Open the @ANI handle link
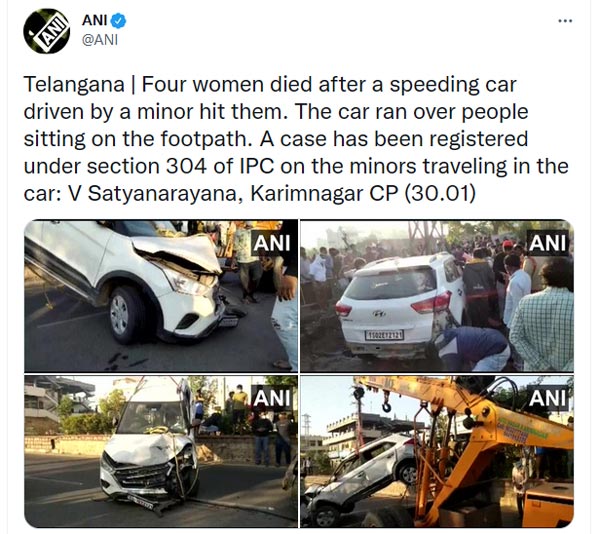 point(99,40)
